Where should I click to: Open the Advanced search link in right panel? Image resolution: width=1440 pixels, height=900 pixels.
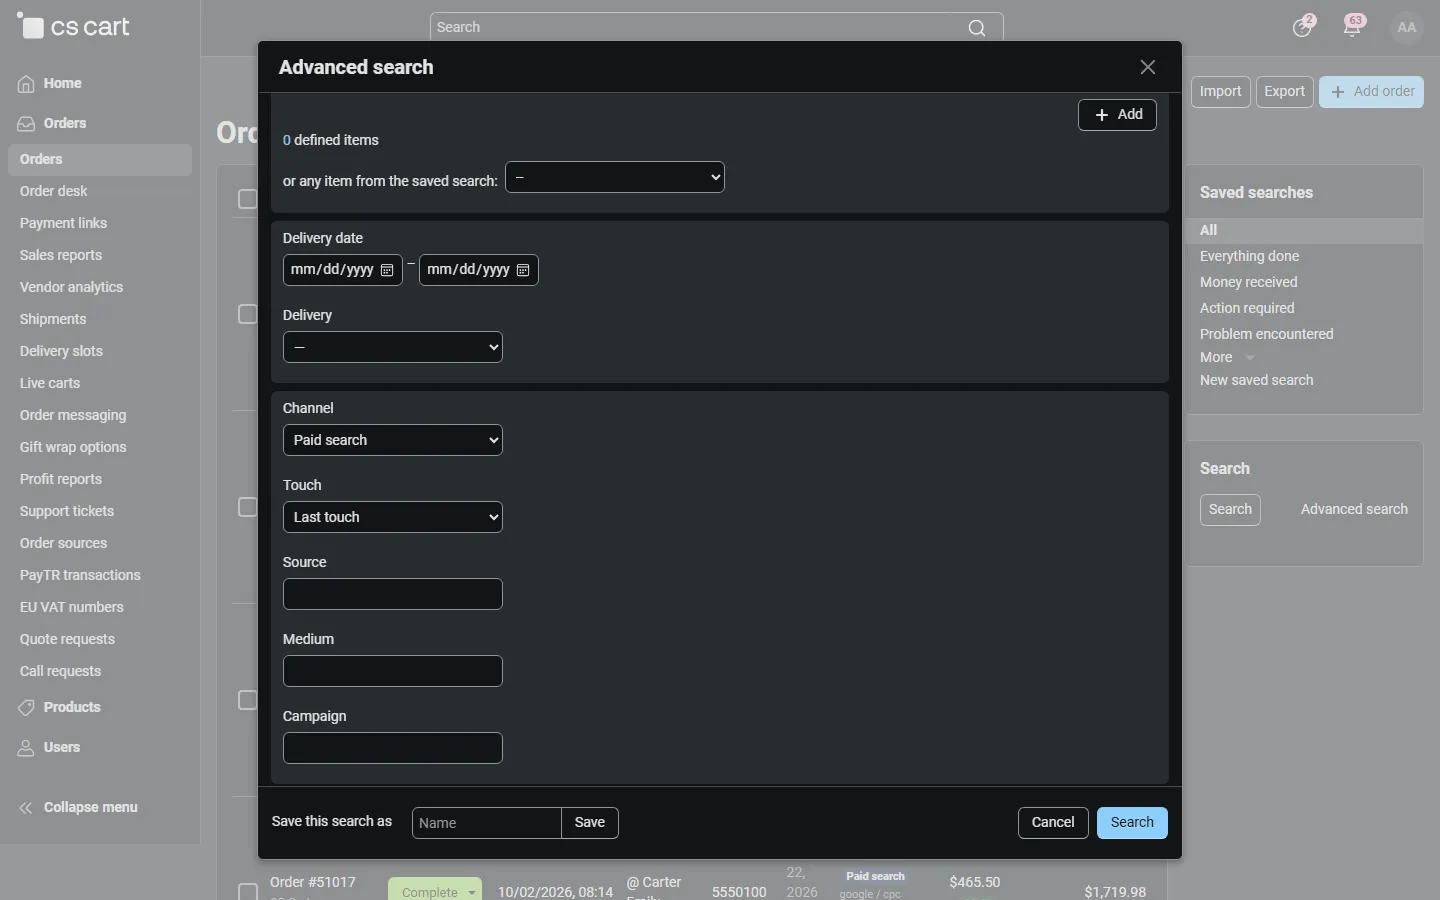pos(1354,509)
